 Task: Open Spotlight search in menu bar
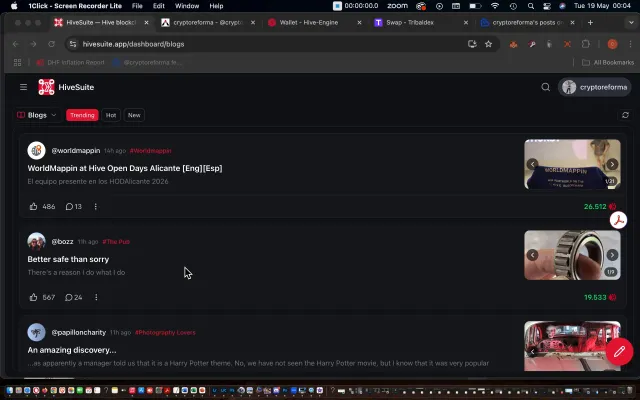[x=530, y=6]
